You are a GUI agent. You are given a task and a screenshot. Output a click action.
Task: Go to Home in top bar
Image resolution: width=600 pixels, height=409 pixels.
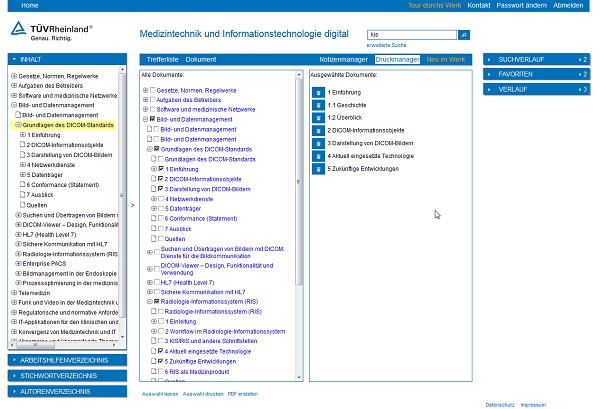30,5
